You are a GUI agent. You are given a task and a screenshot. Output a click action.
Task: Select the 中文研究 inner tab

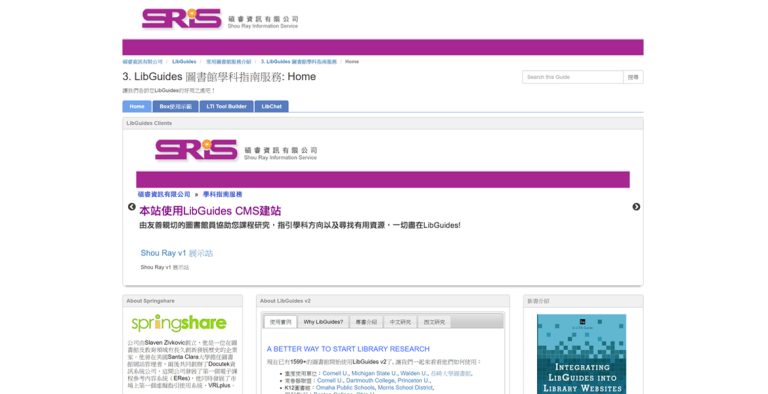pyautogui.click(x=400, y=322)
